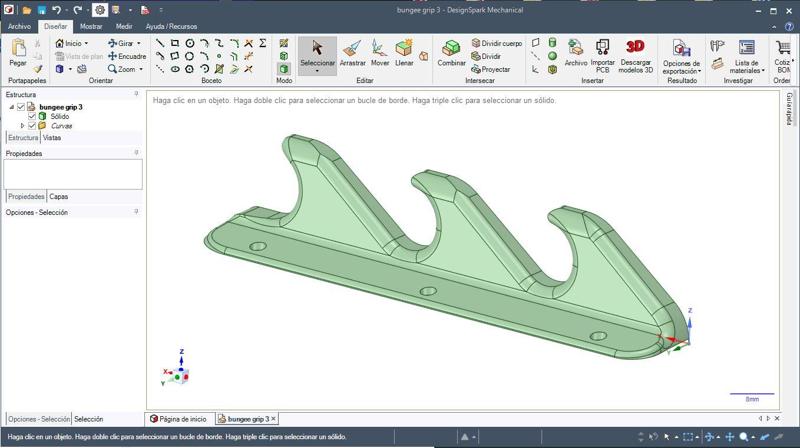The width and height of the screenshot is (800, 448).
Task: Switch to the Medir ribbon tab
Action: click(x=124, y=27)
